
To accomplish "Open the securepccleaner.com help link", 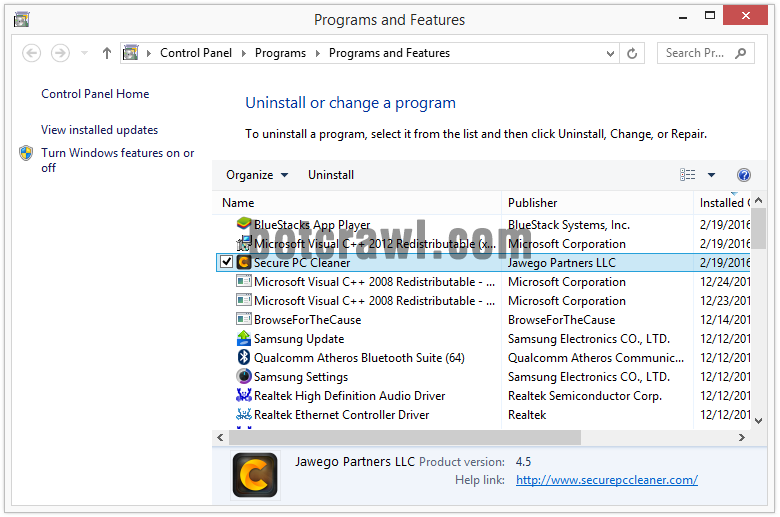I will [606, 480].
